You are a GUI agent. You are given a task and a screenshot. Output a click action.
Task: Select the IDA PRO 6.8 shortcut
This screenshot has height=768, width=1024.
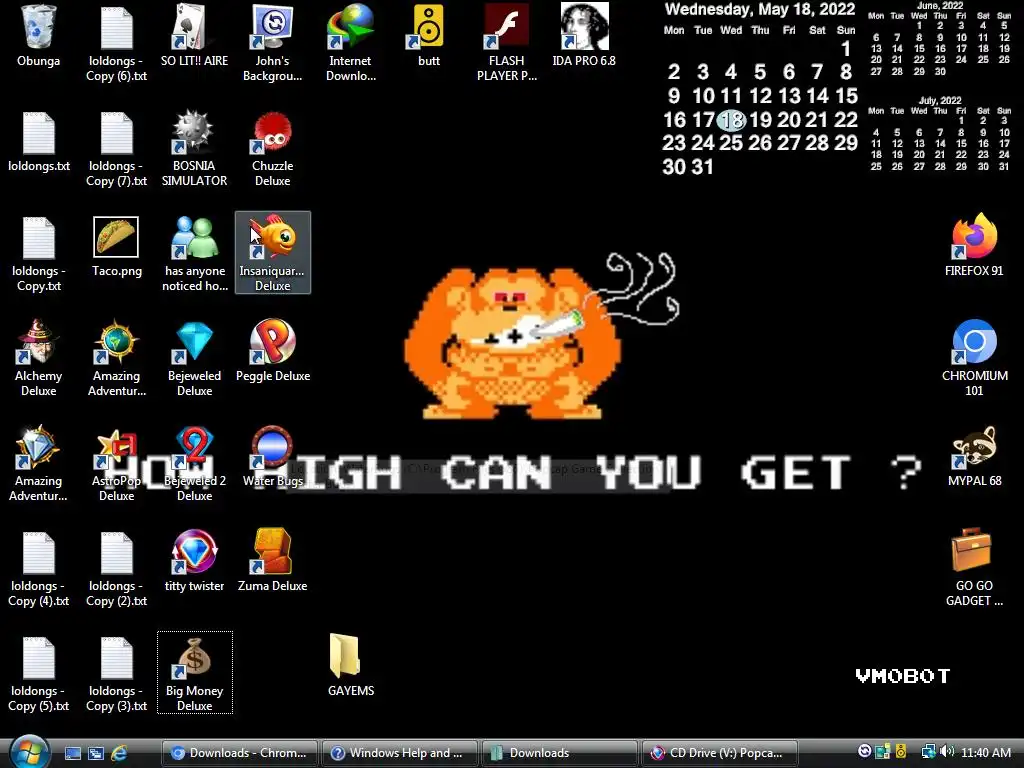(x=584, y=37)
